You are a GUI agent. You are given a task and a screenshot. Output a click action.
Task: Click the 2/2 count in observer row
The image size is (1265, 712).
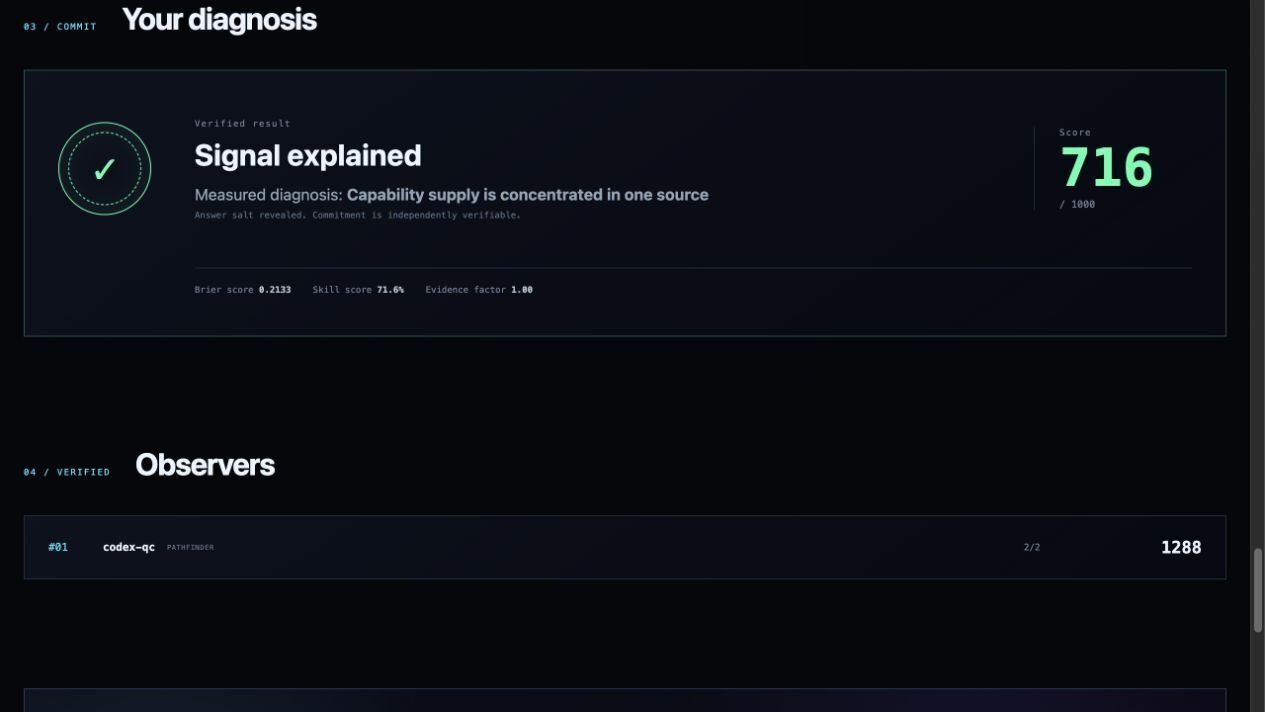coord(1032,547)
